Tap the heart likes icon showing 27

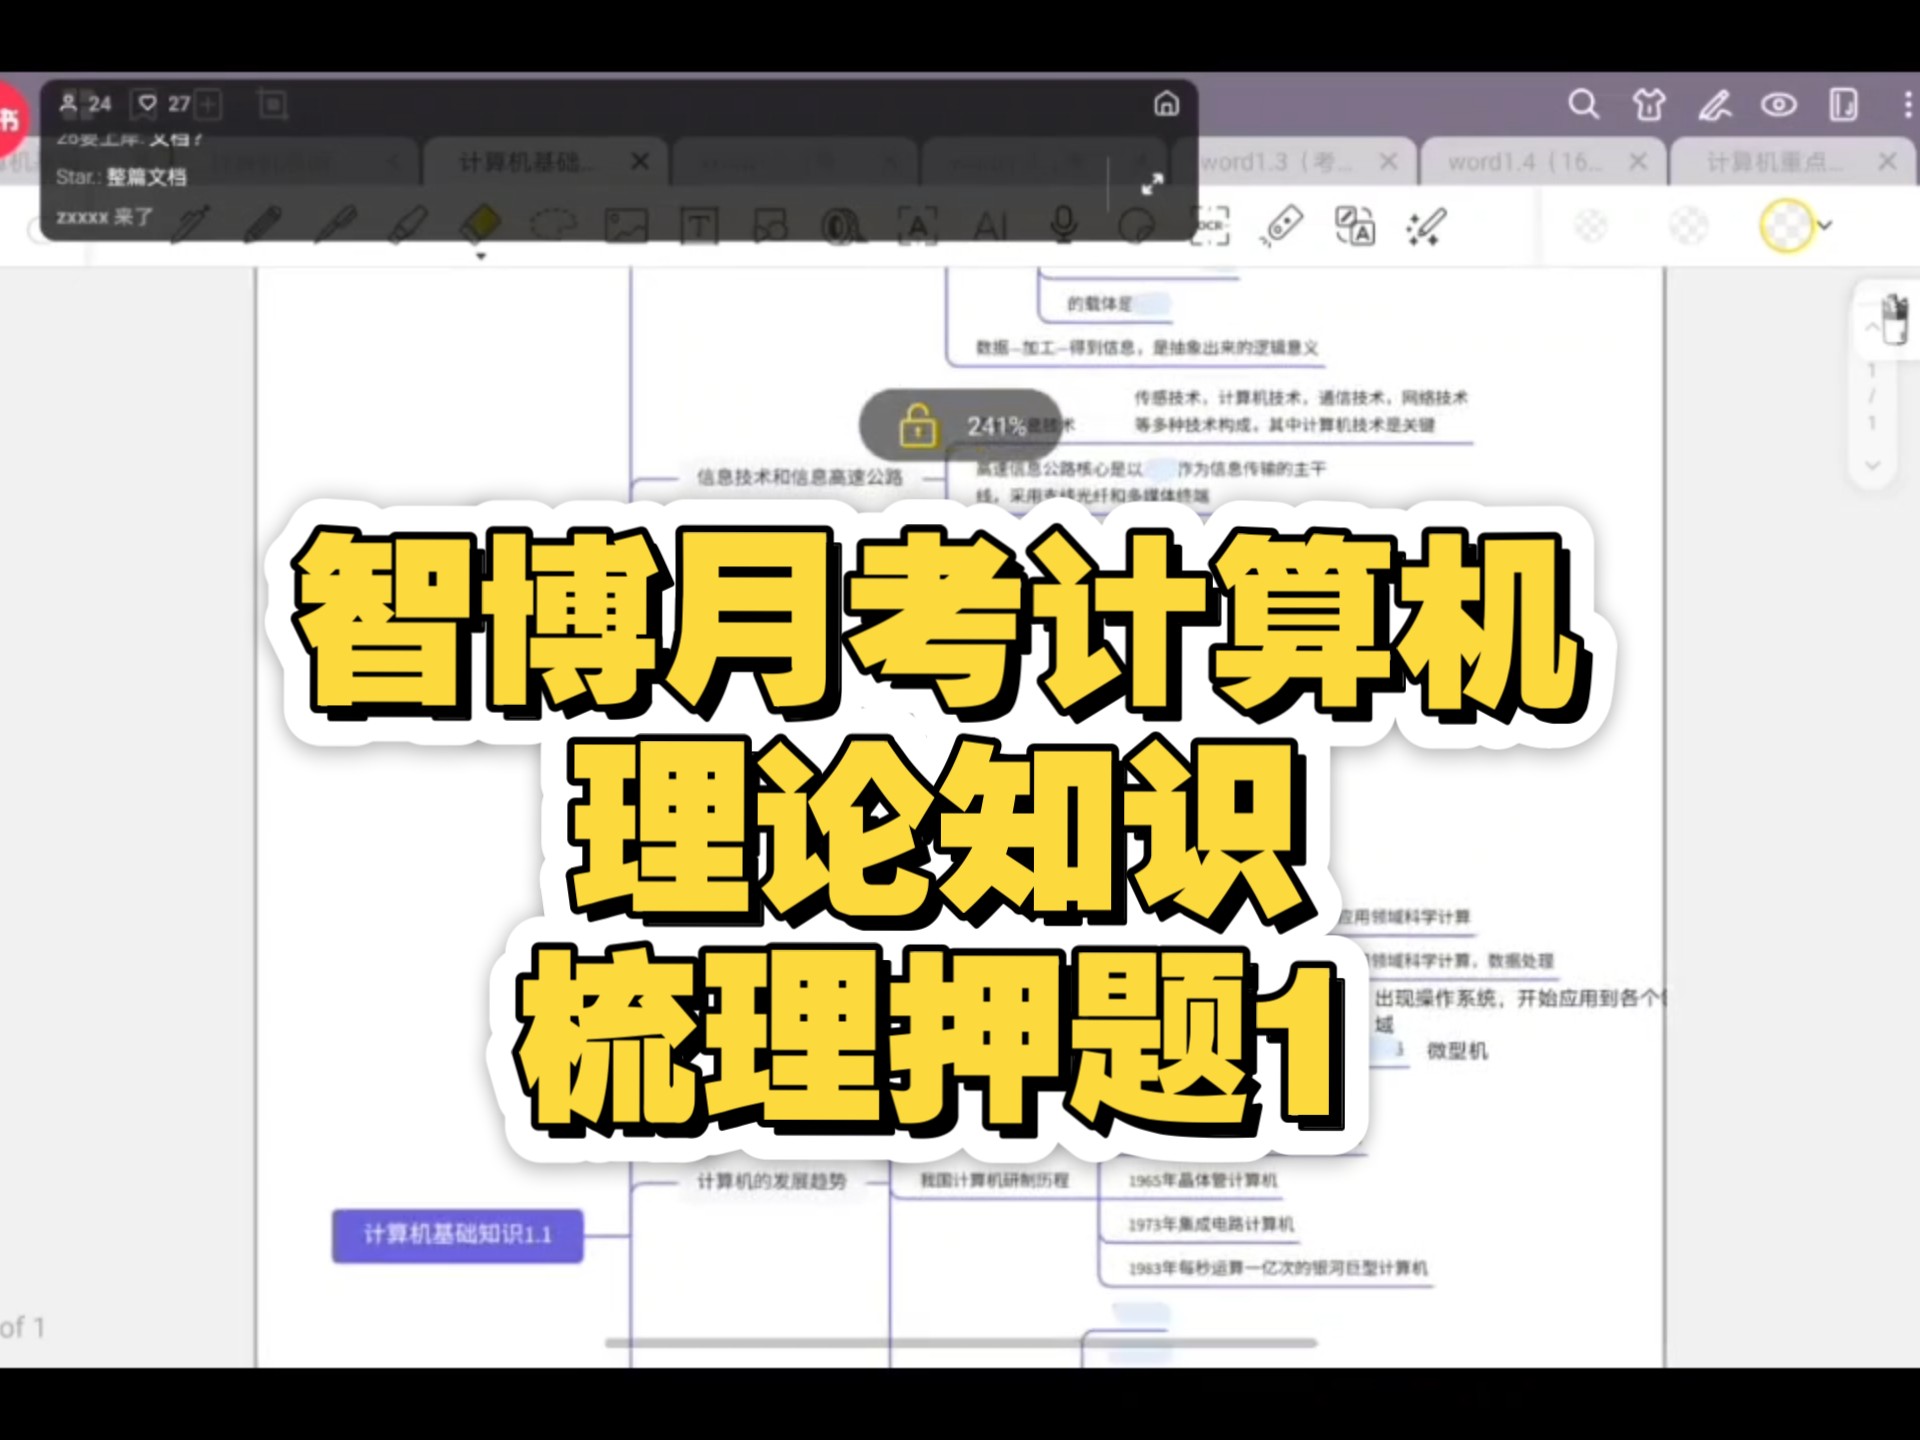click(147, 103)
